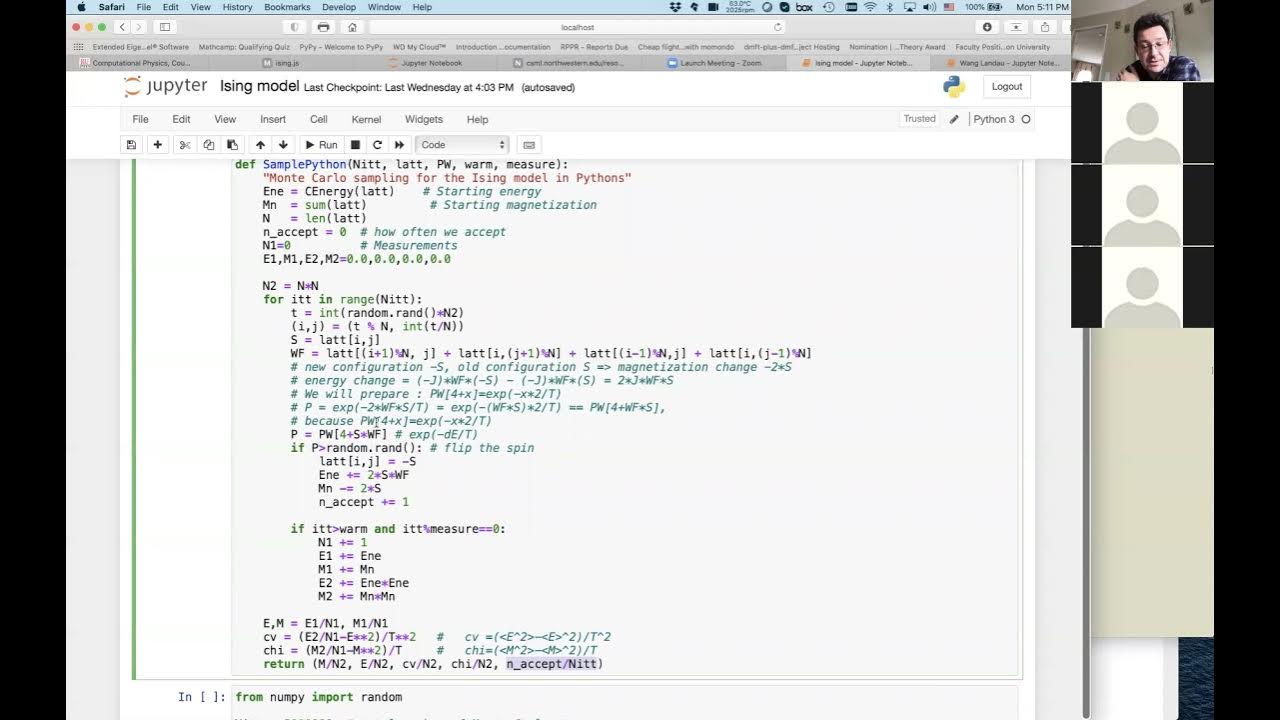Log out of Jupyter
Viewport: 1280px width, 720px height.
click(1007, 87)
